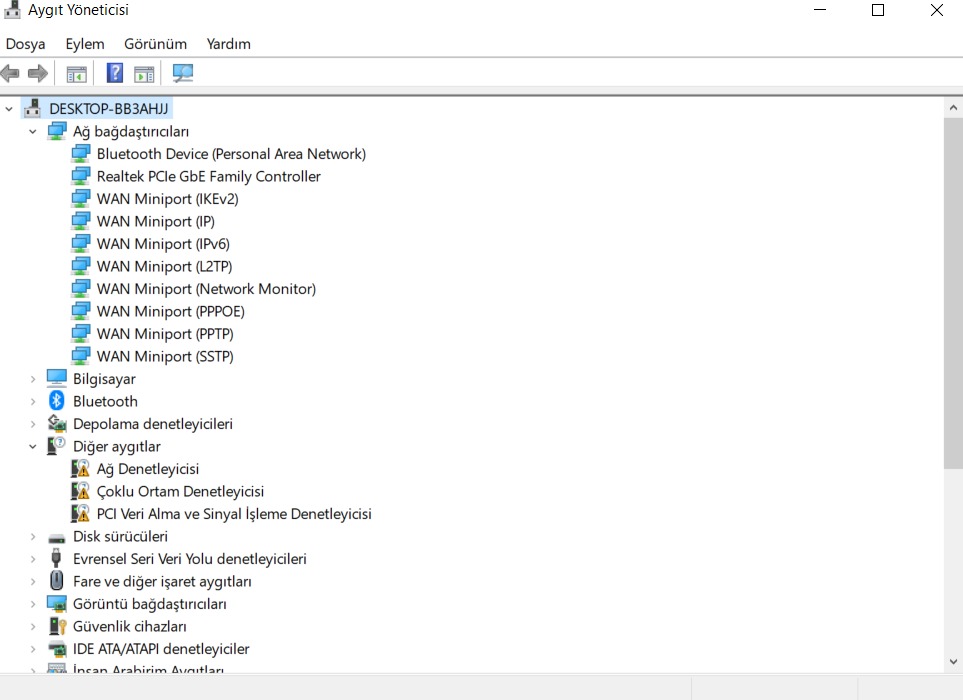Image resolution: width=963 pixels, height=700 pixels.
Task: Click the Bluetooth category icon
Action: (57, 401)
